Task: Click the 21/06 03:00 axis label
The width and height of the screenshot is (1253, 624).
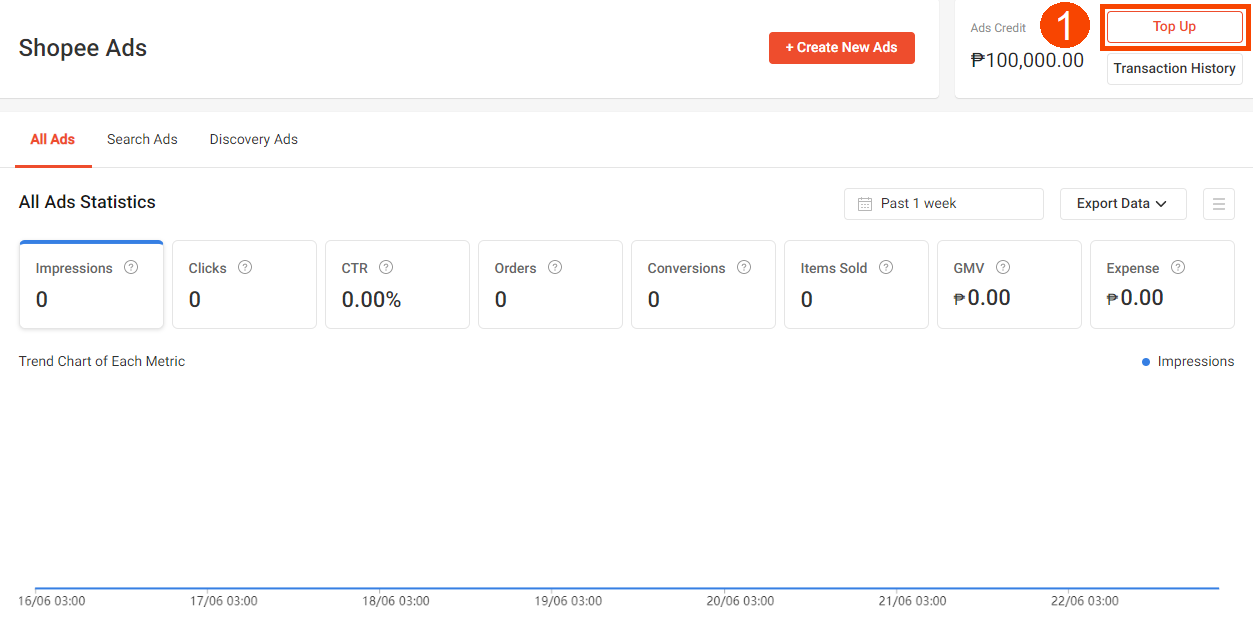Action: coord(912,601)
